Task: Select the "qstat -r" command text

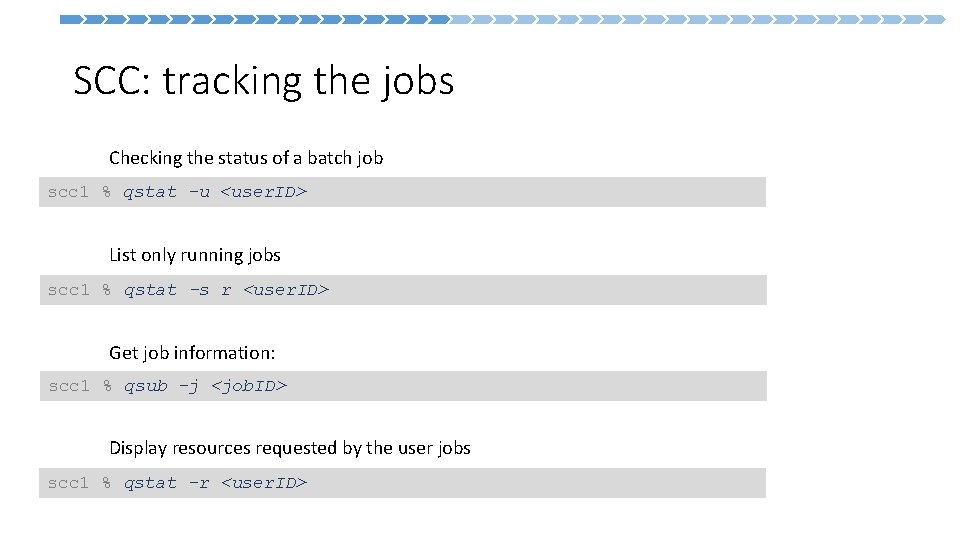Action: (x=166, y=483)
